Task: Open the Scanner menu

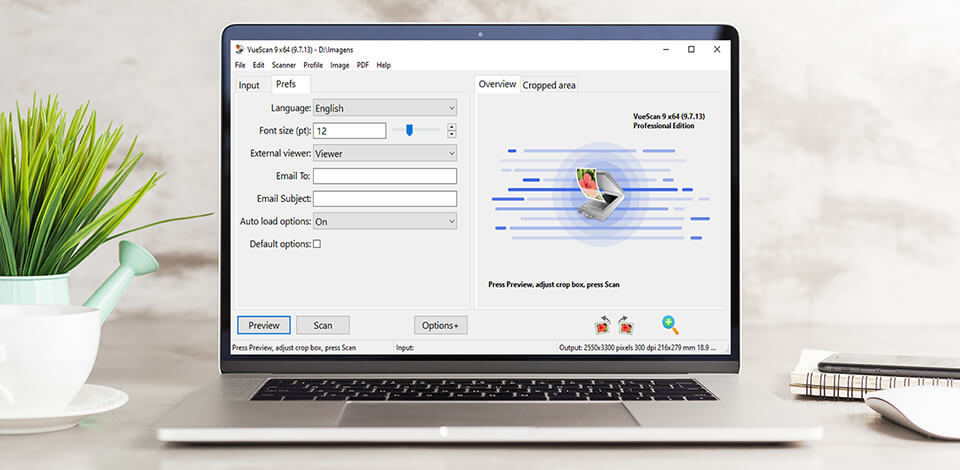Action: 284,65
